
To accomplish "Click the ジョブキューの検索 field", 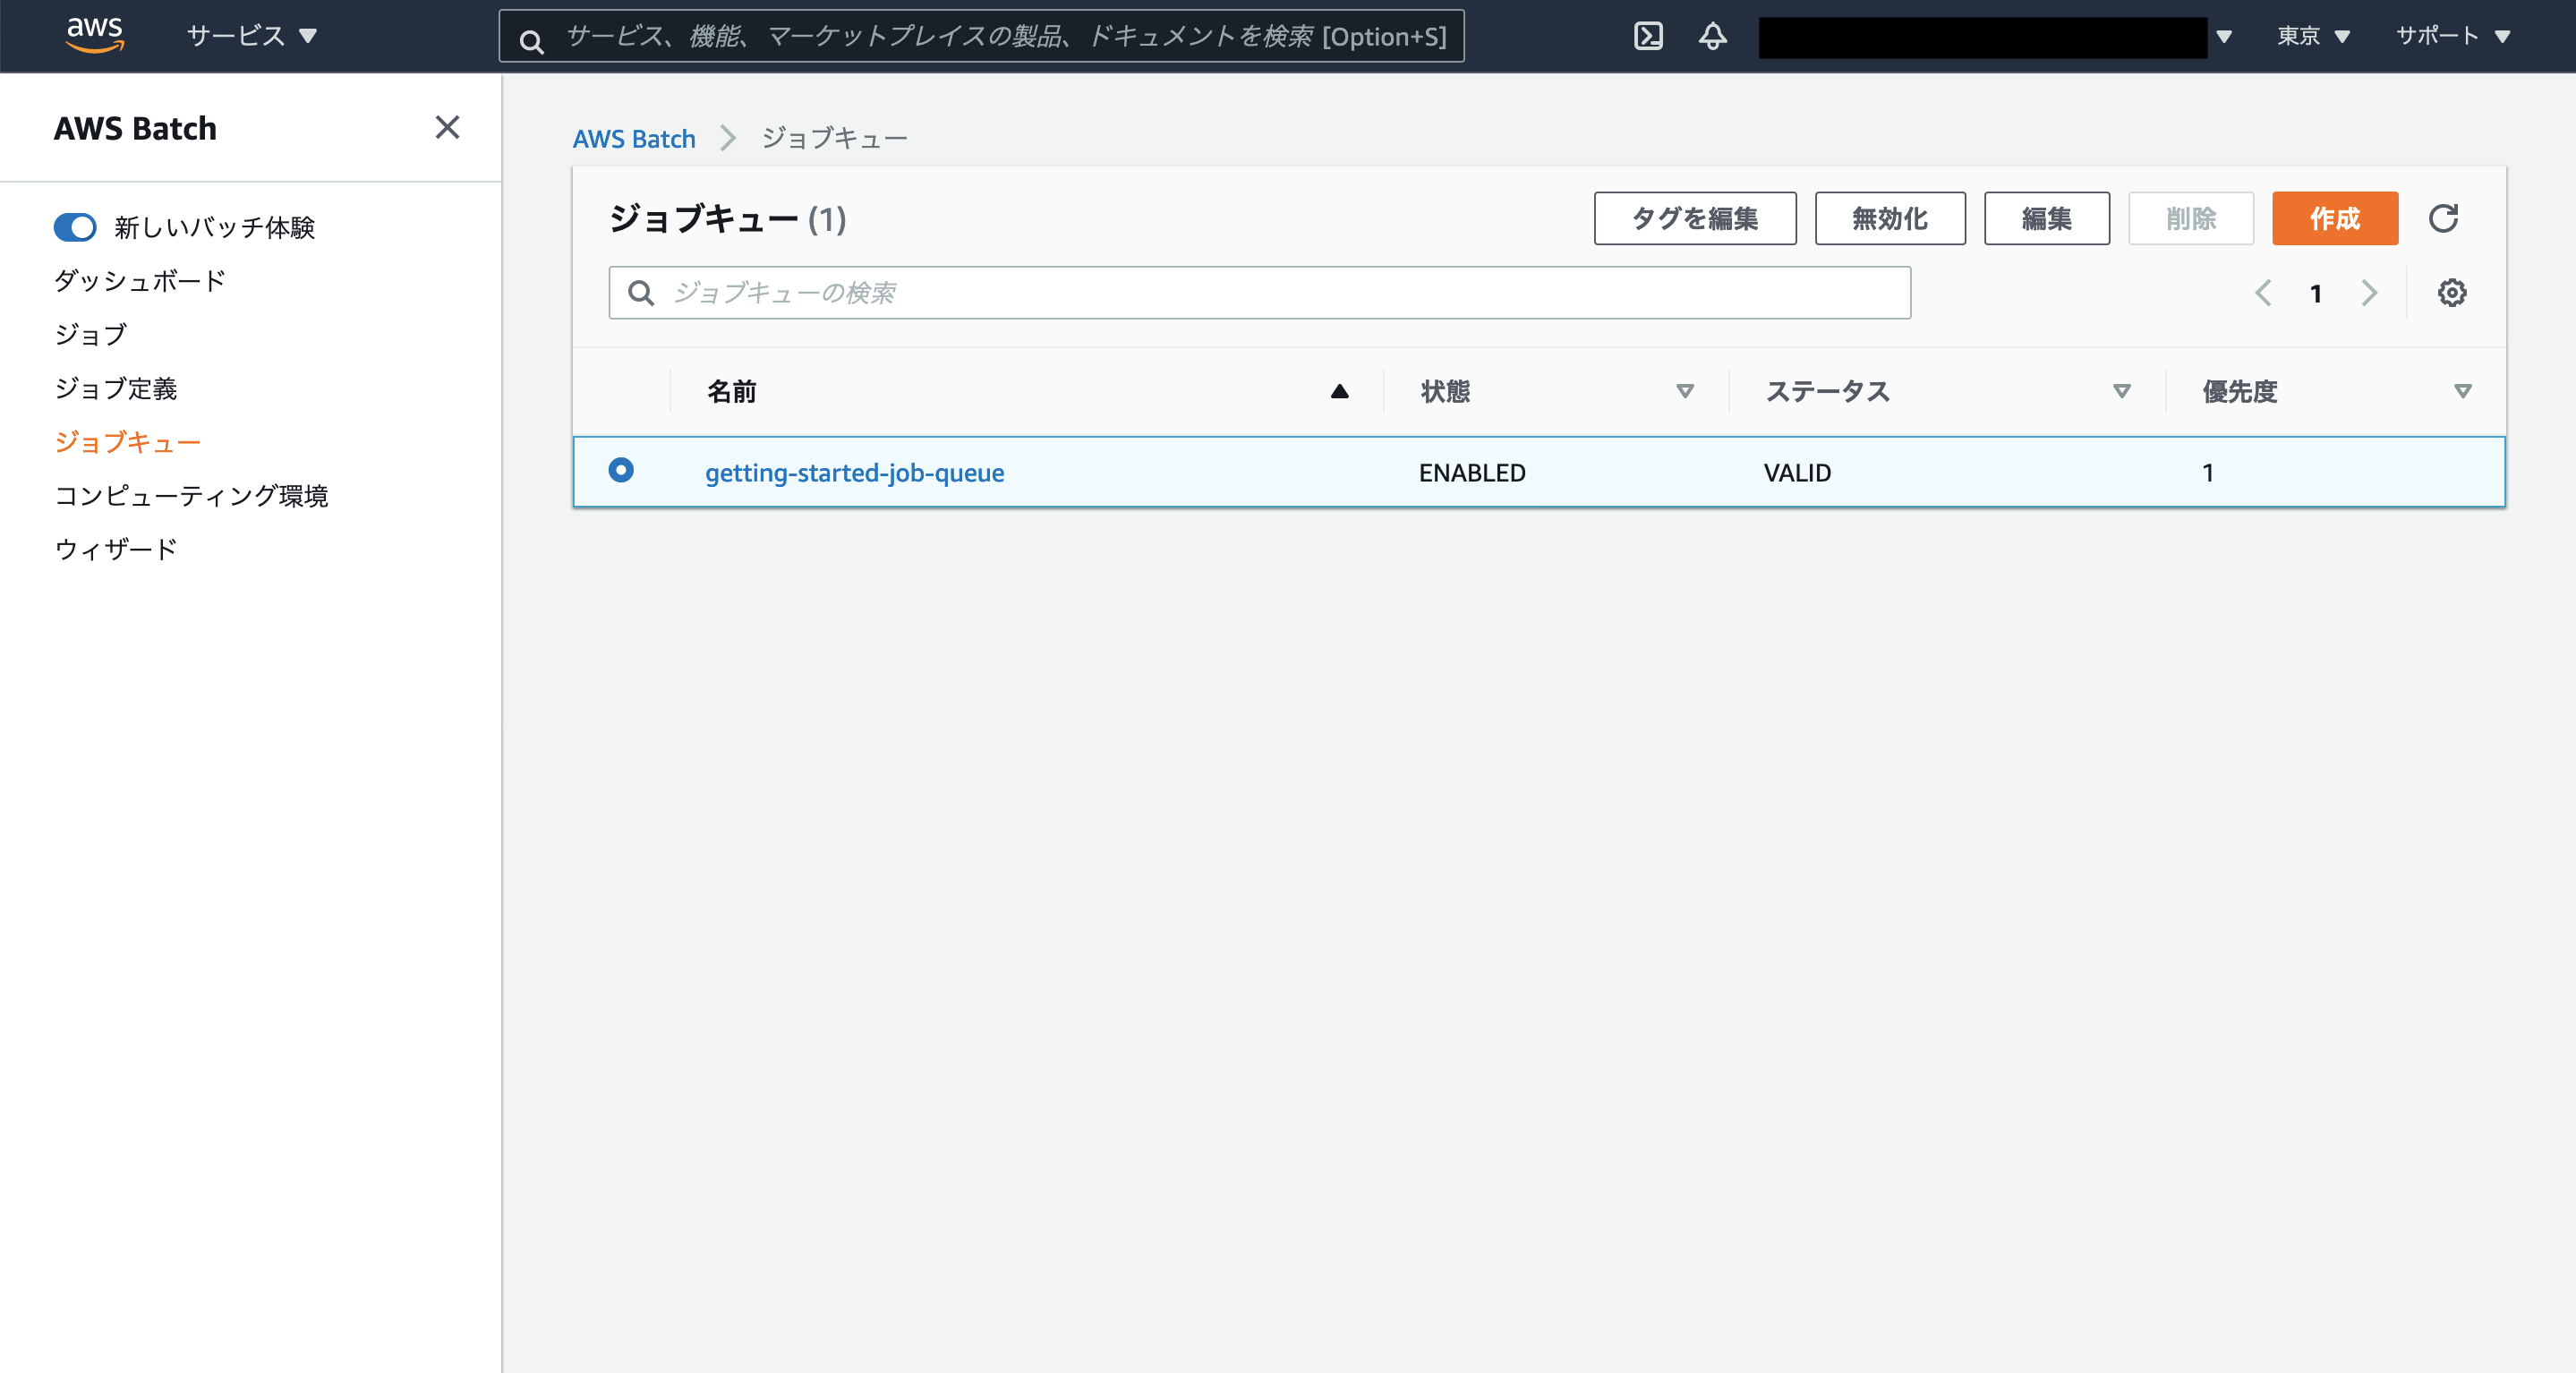I will [x=1259, y=293].
